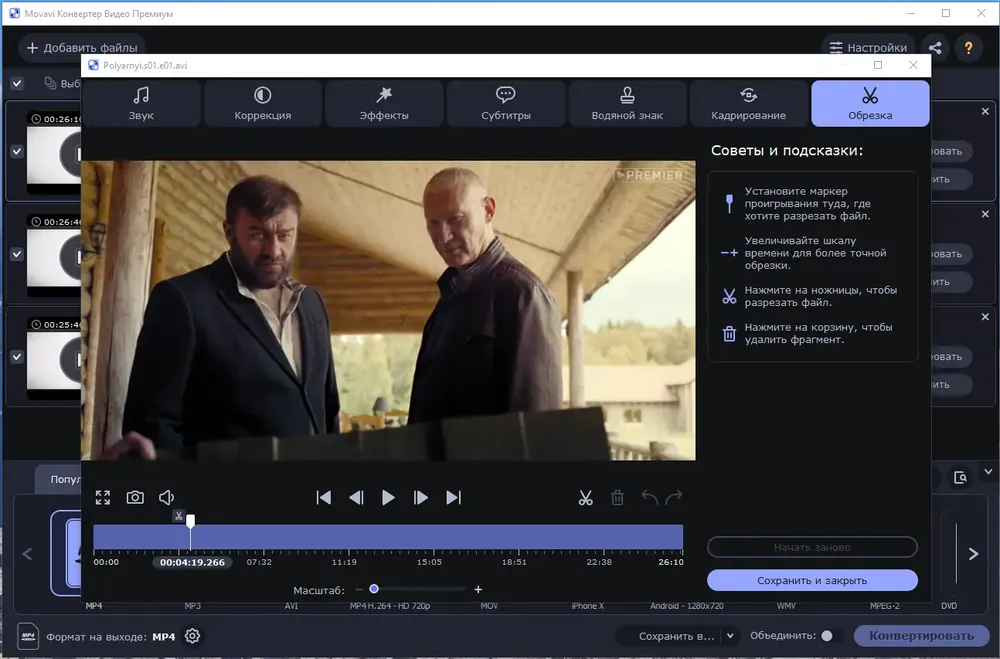Uncheck the select-all files checkbox
The height and width of the screenshot is (659, 1000).
click(x=17, y=84)
